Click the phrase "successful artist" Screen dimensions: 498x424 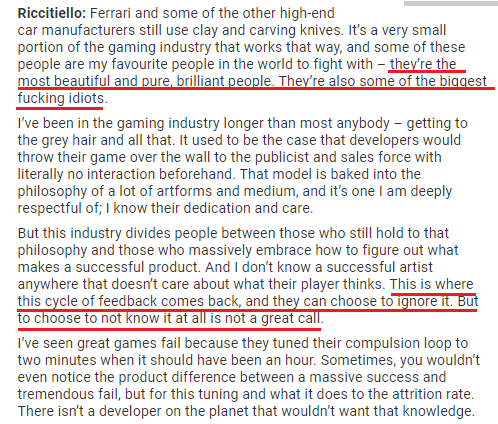tap(379, 267)
